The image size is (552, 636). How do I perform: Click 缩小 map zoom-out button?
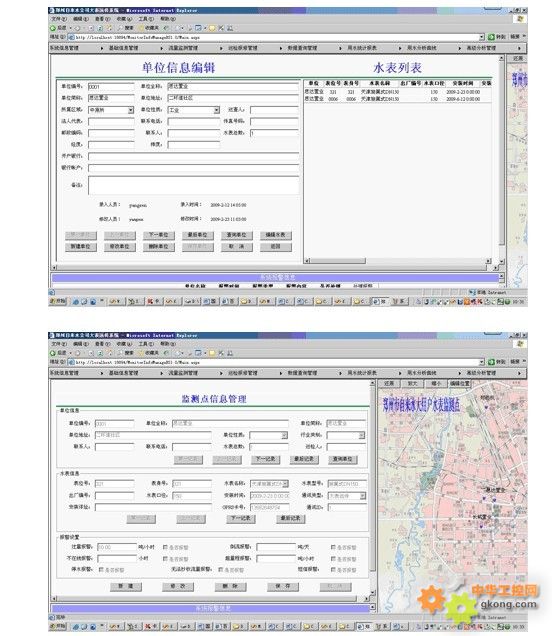(436, 383)
